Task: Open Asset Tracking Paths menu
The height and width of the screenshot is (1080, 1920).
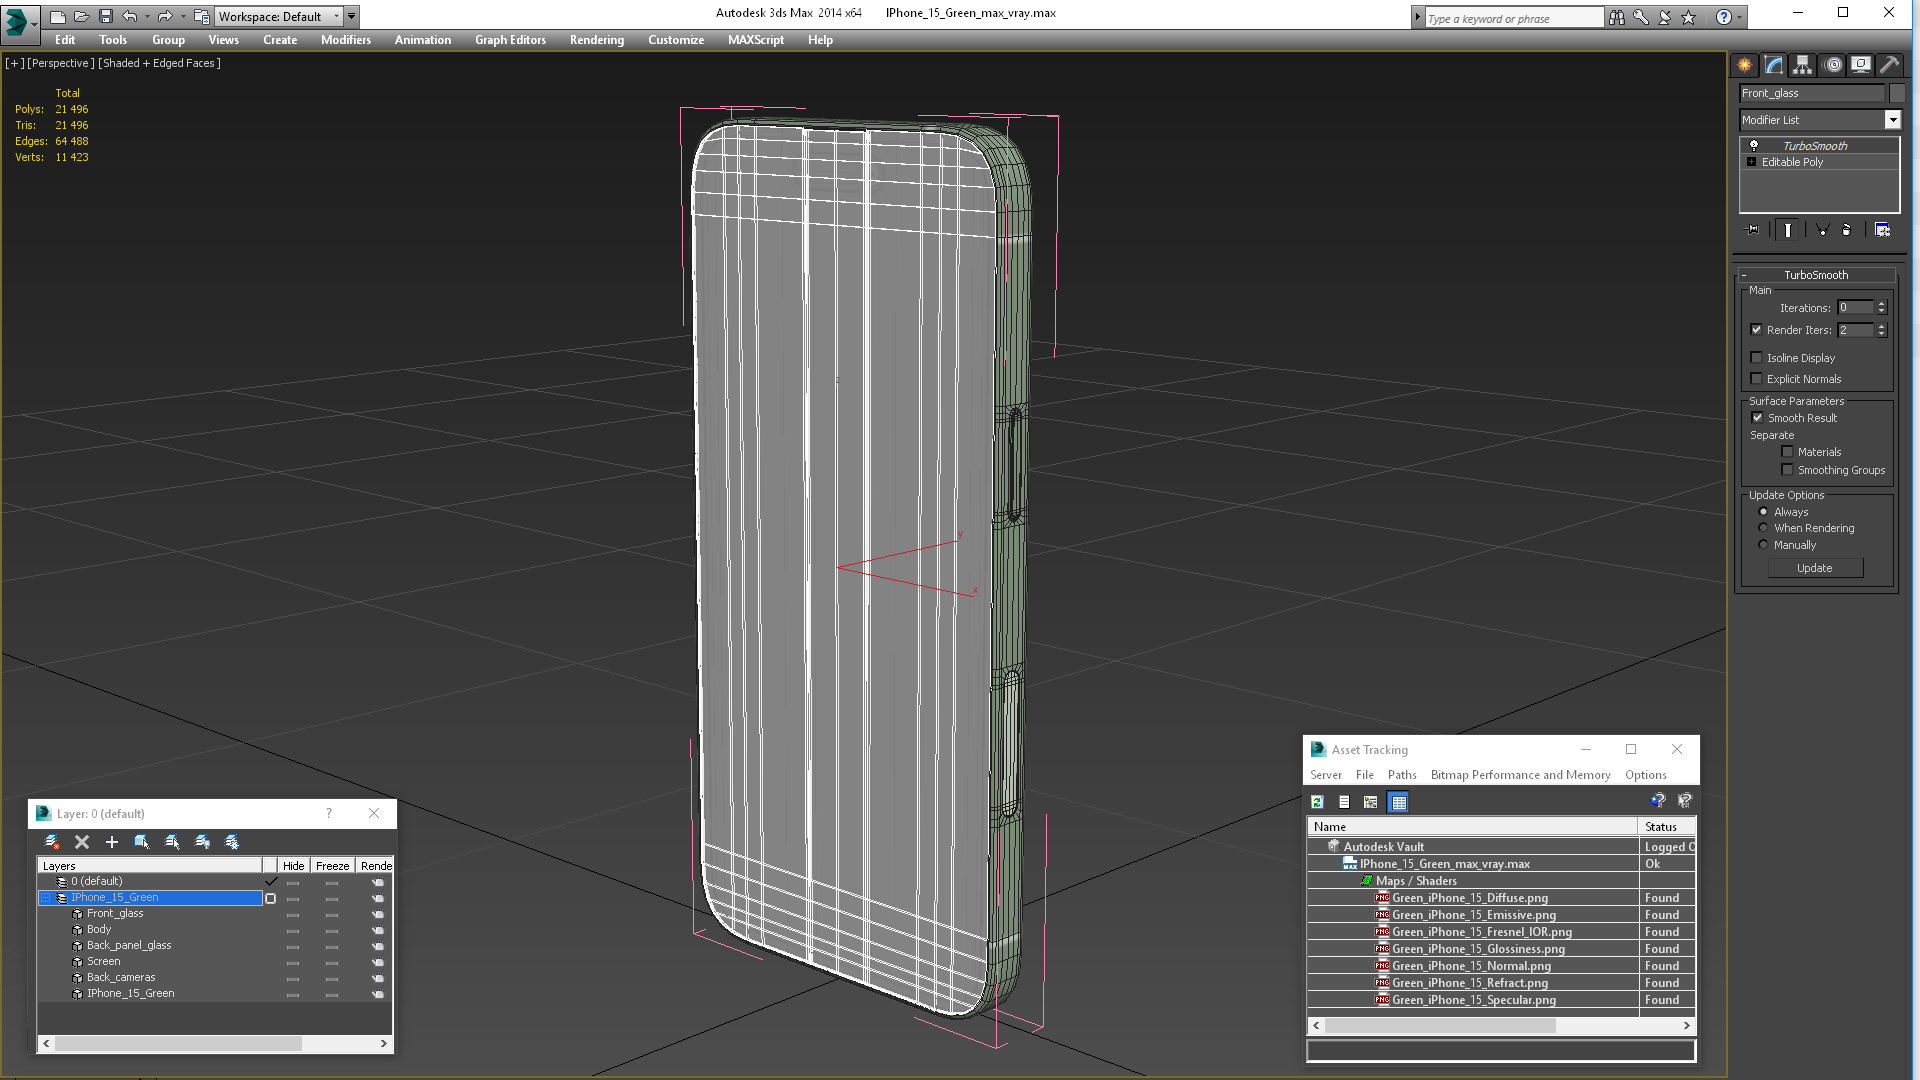Action: 1402,775
